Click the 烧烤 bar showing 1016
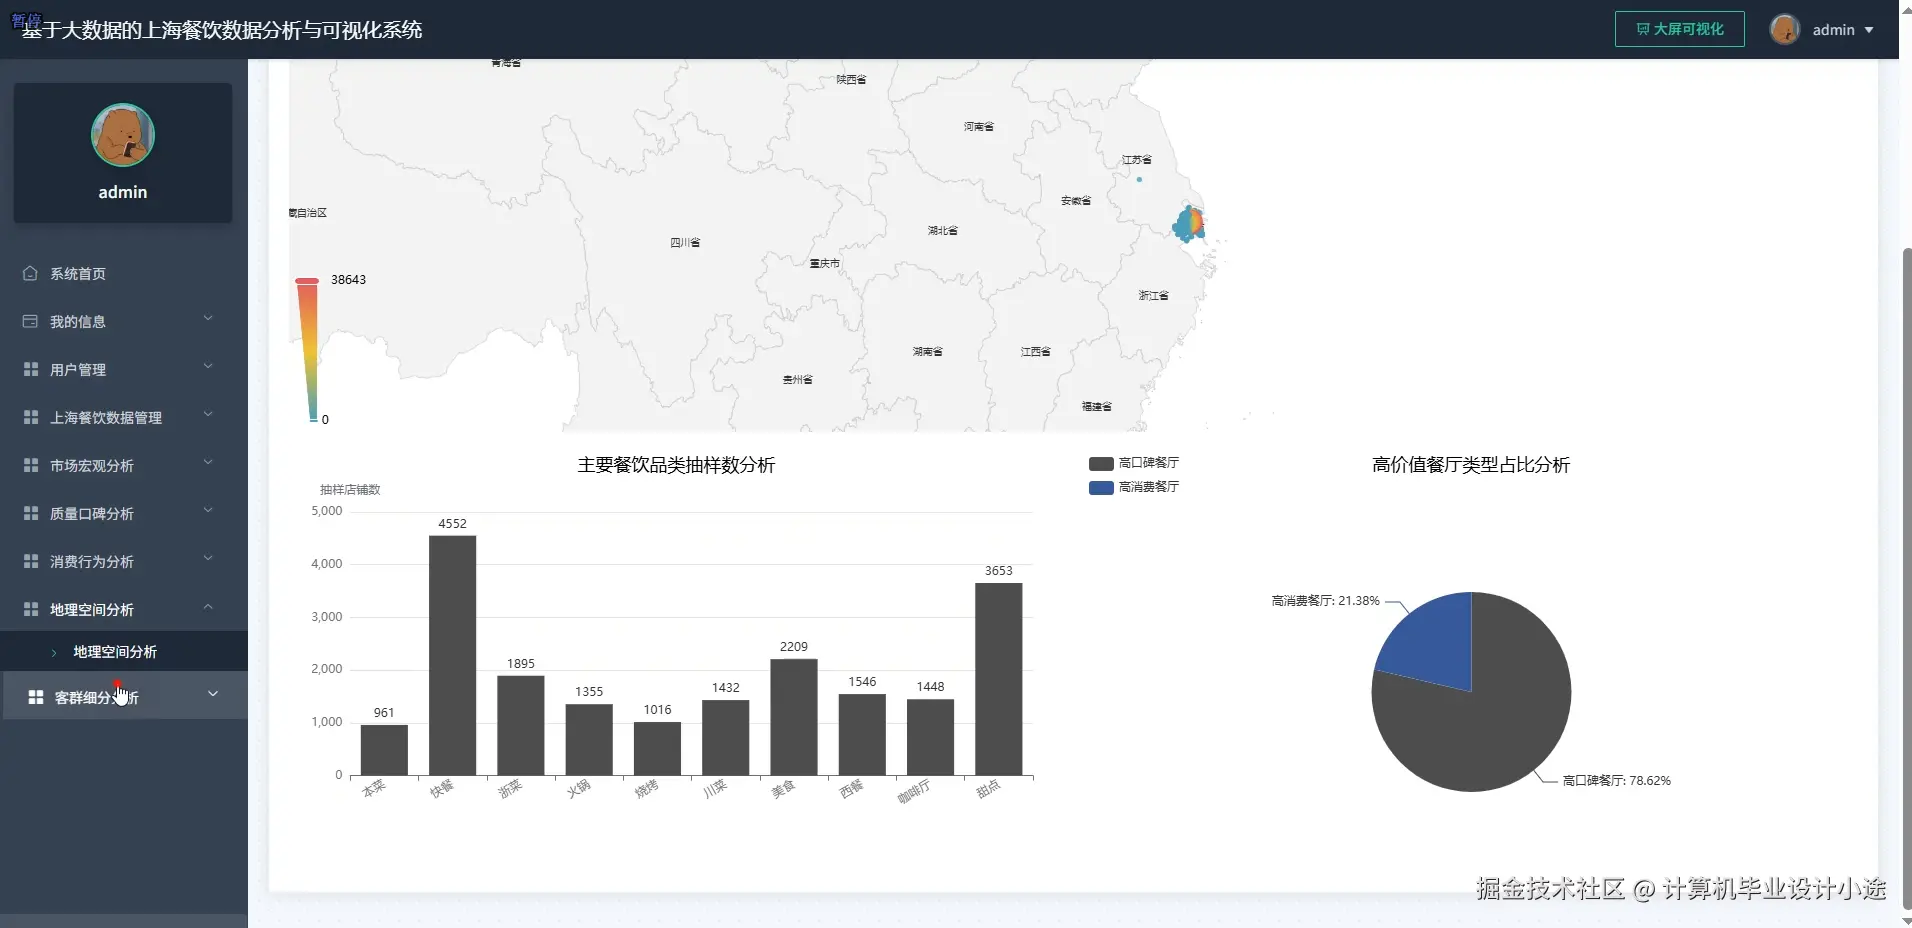This screenshot has width=1912, height=928. [x=657, y=748]
